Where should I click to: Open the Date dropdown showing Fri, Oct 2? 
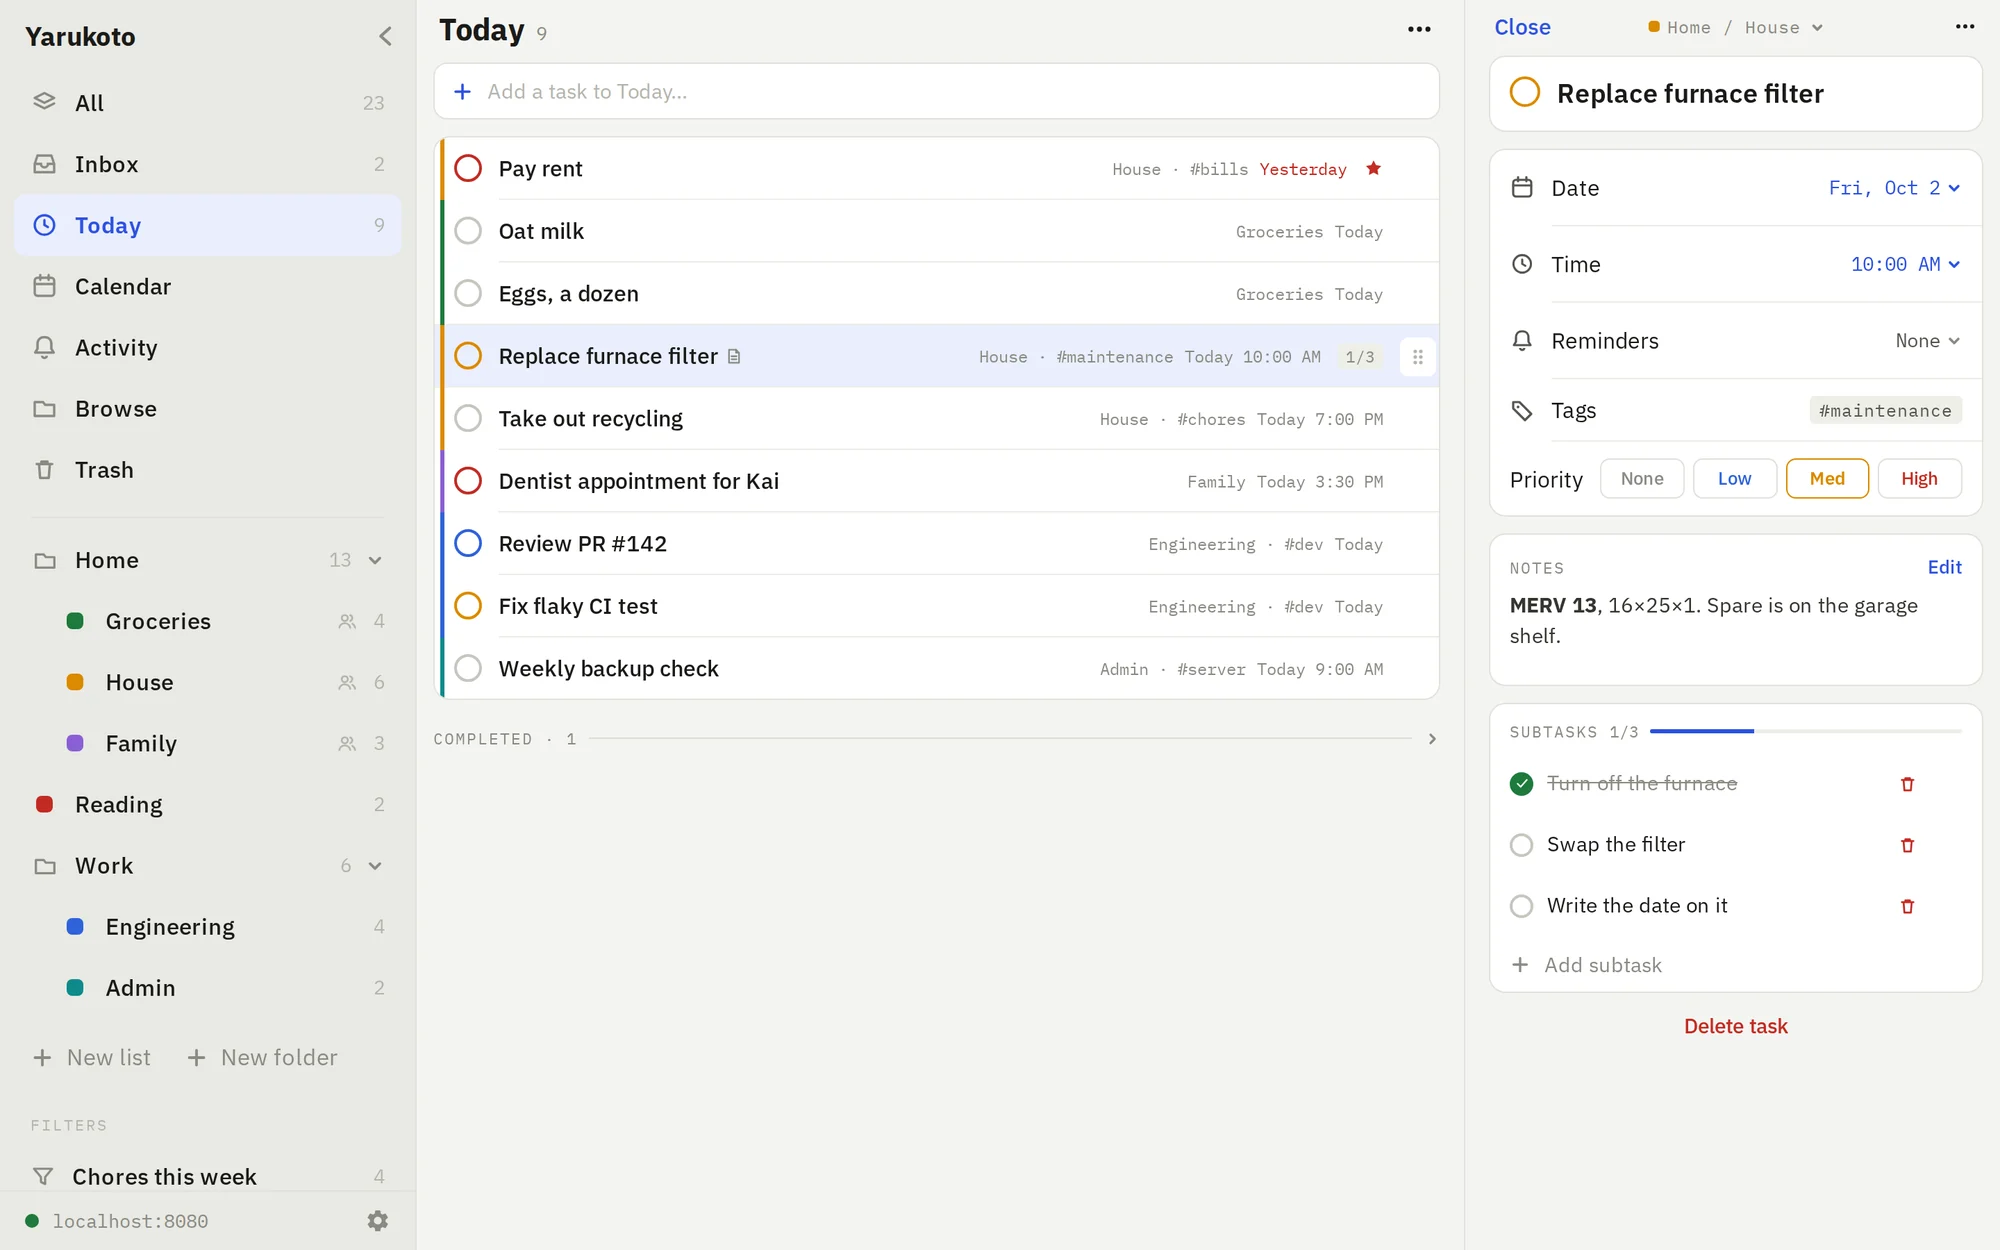1894,188
